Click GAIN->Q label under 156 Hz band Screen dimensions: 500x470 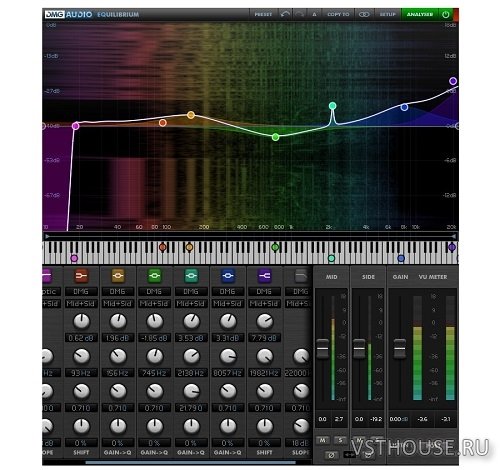[118, 452]
